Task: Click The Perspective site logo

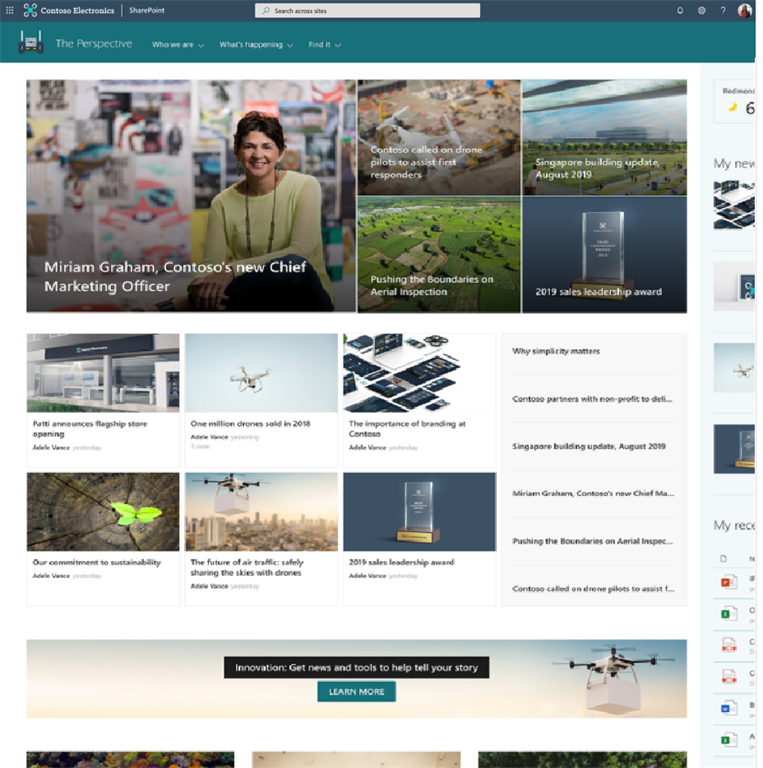Action: [x=31, y=43]
